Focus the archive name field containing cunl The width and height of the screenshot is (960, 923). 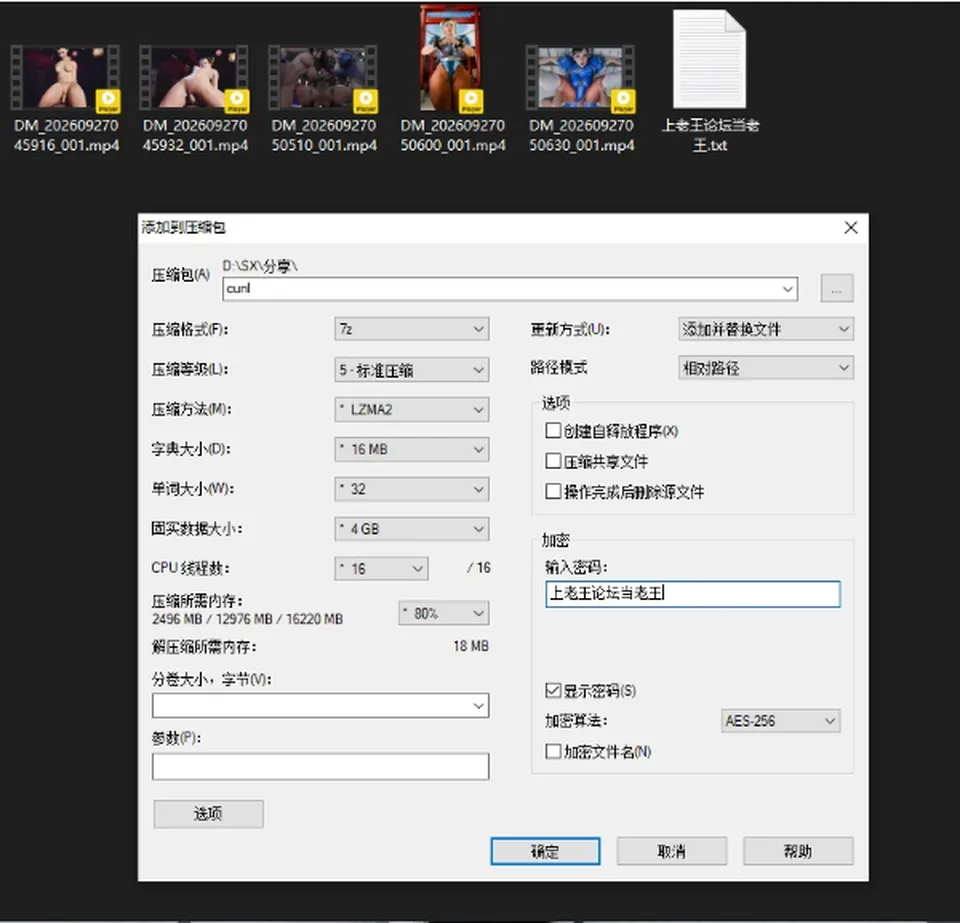[510, 288]
